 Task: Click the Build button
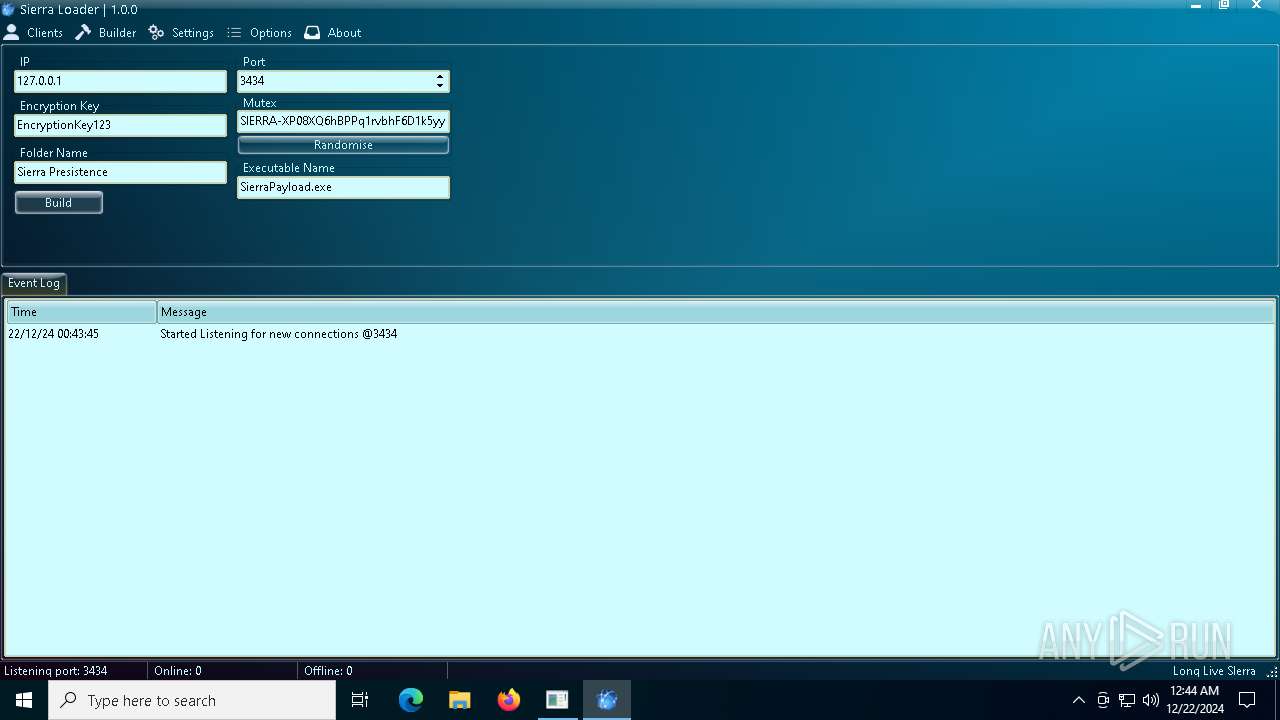click(58, 203)
